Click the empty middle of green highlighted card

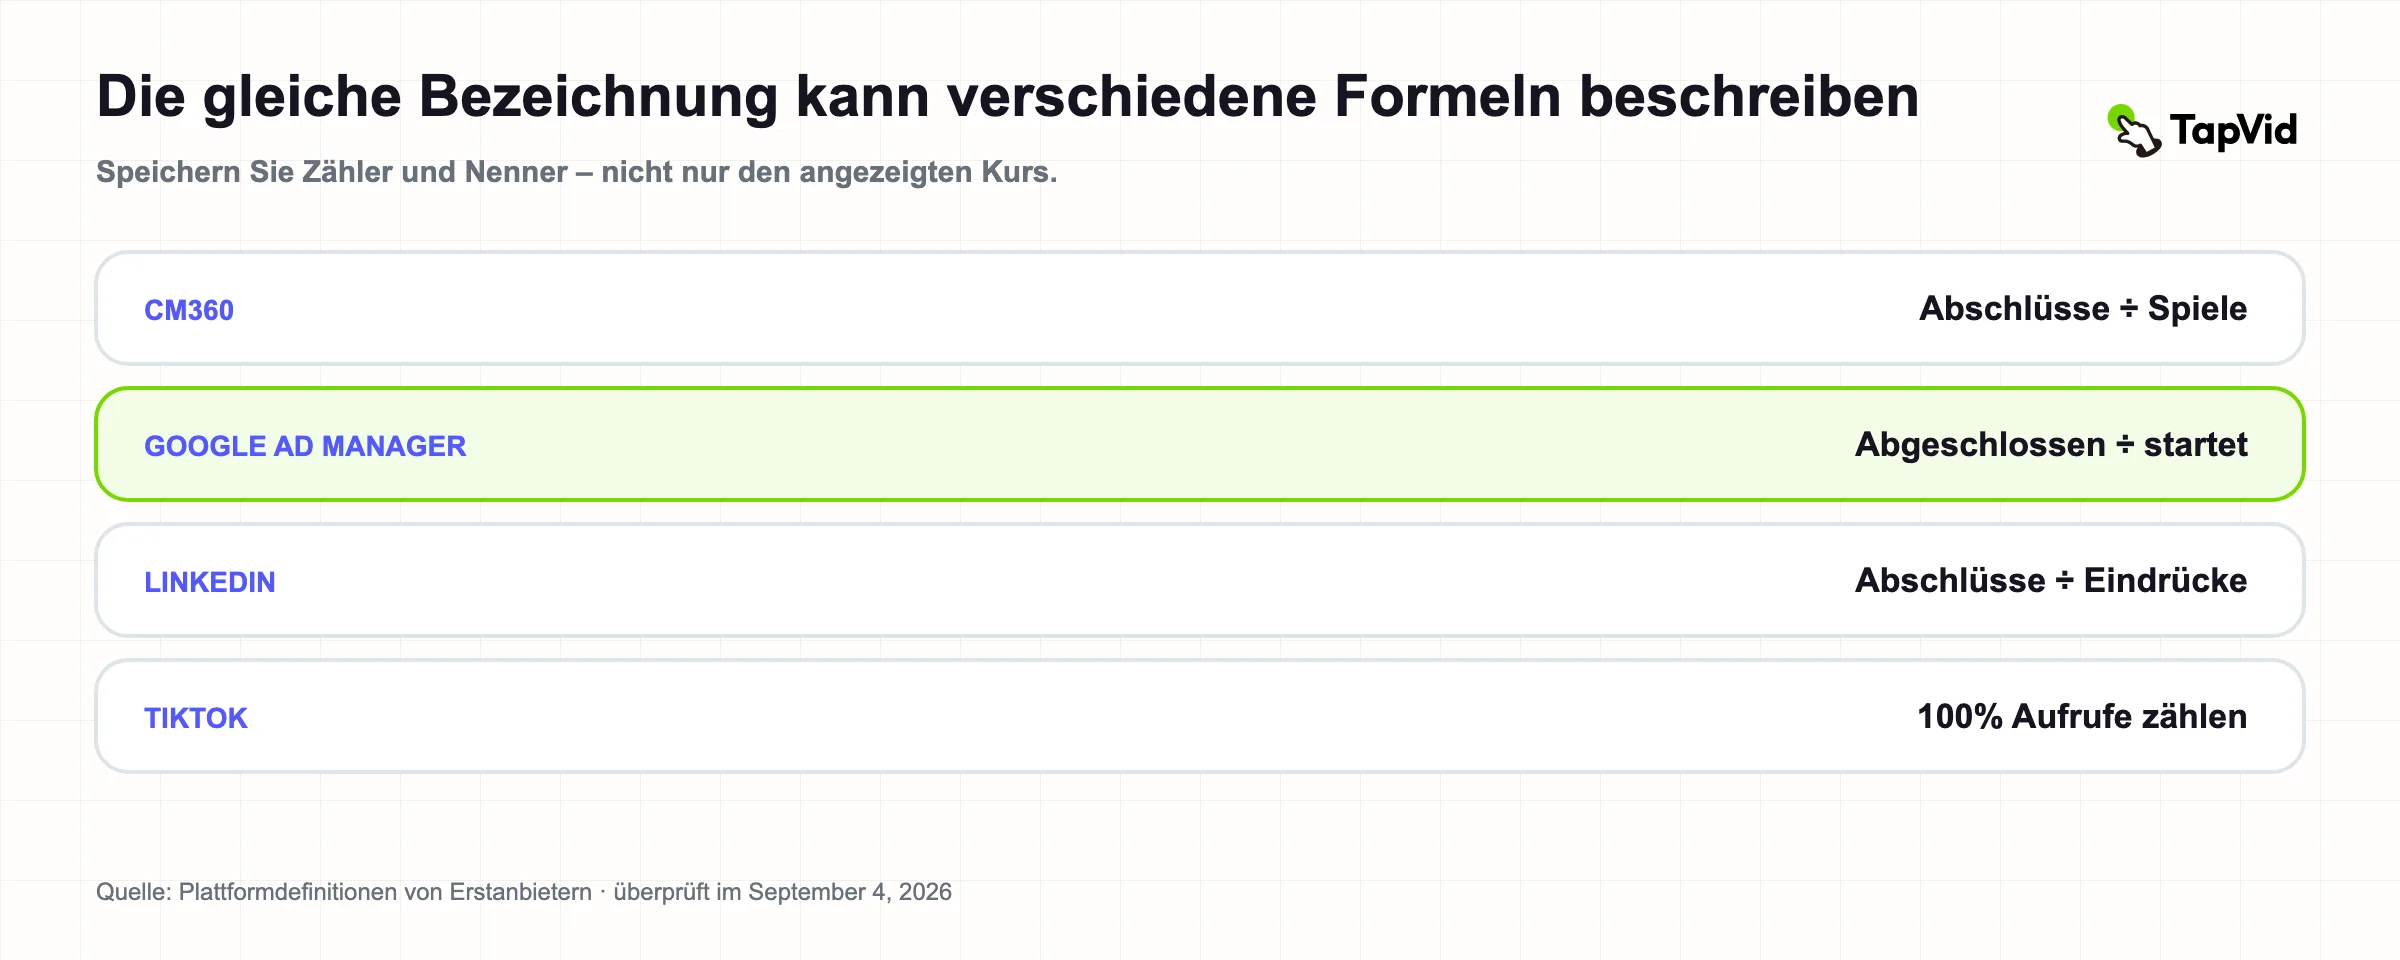click(x=1160, y=444)
